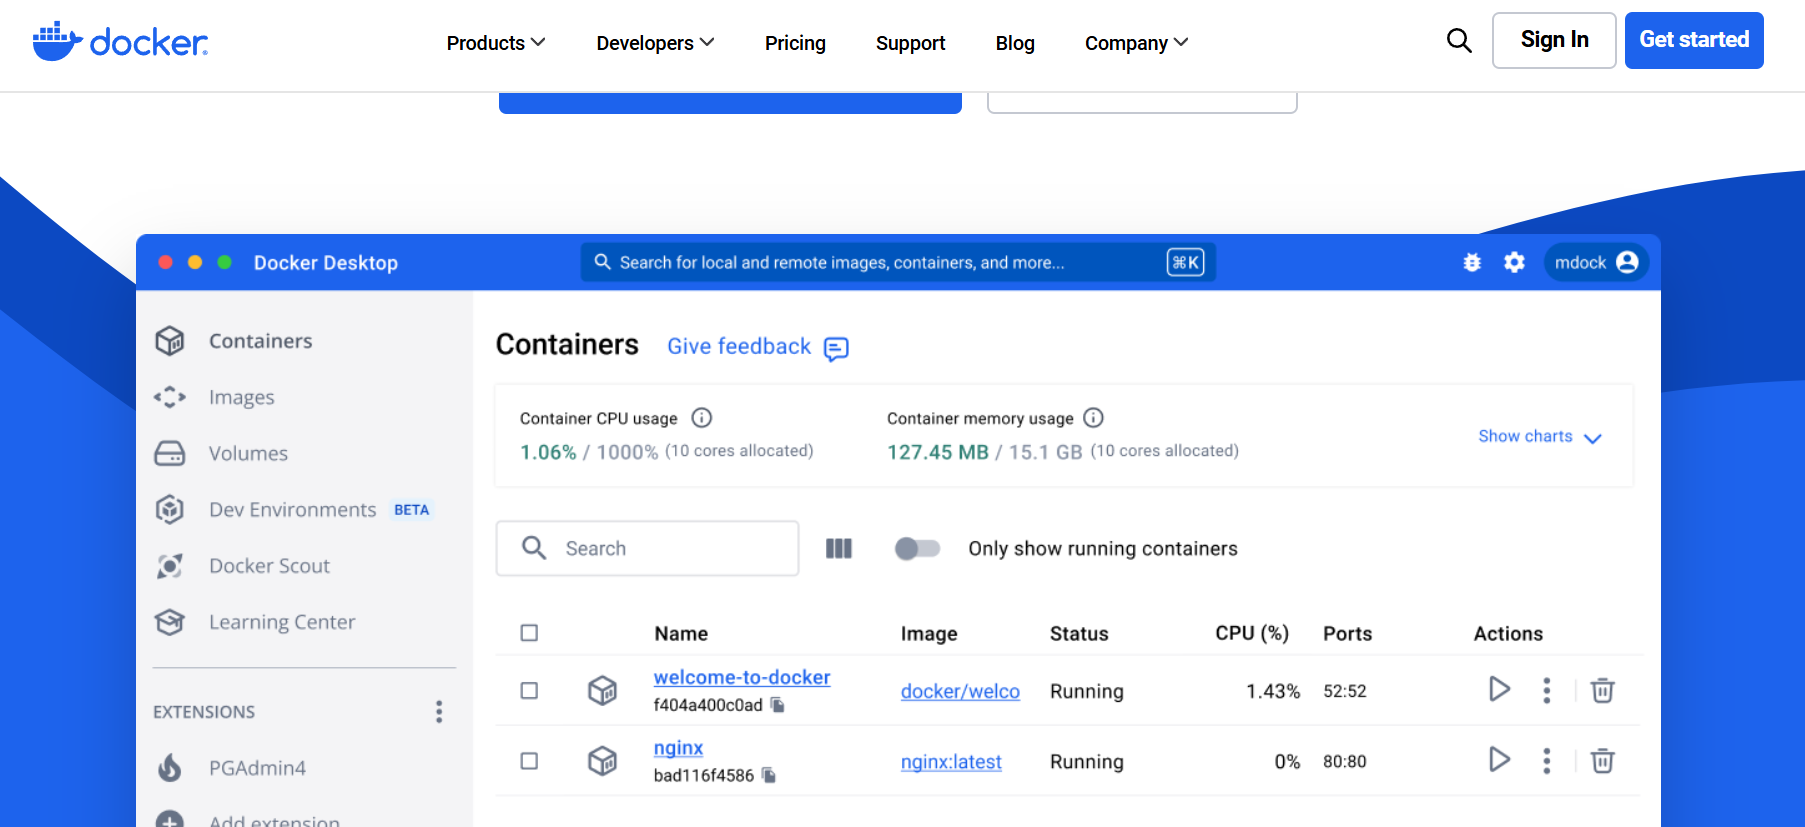Check the welcome-to-docker row checkbox

tap(529, 691)
